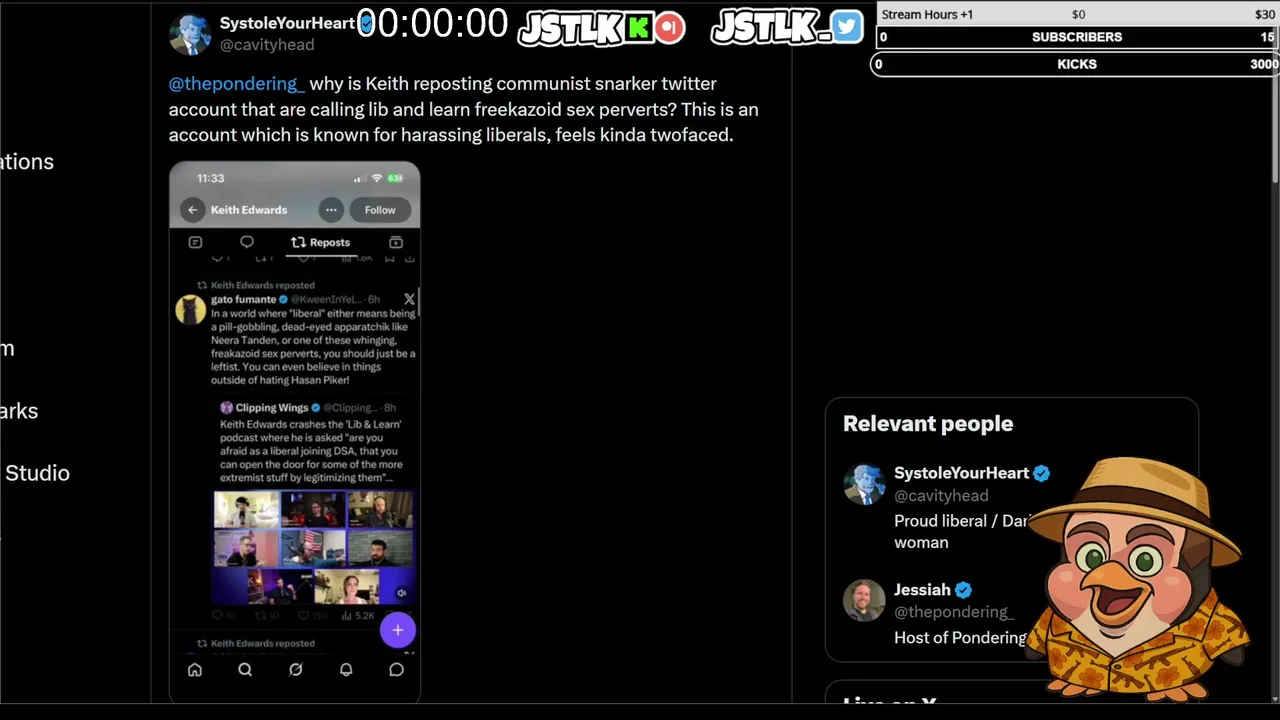
Task: Click the @cavityhead handle under the tweet author
Action: 267,45
